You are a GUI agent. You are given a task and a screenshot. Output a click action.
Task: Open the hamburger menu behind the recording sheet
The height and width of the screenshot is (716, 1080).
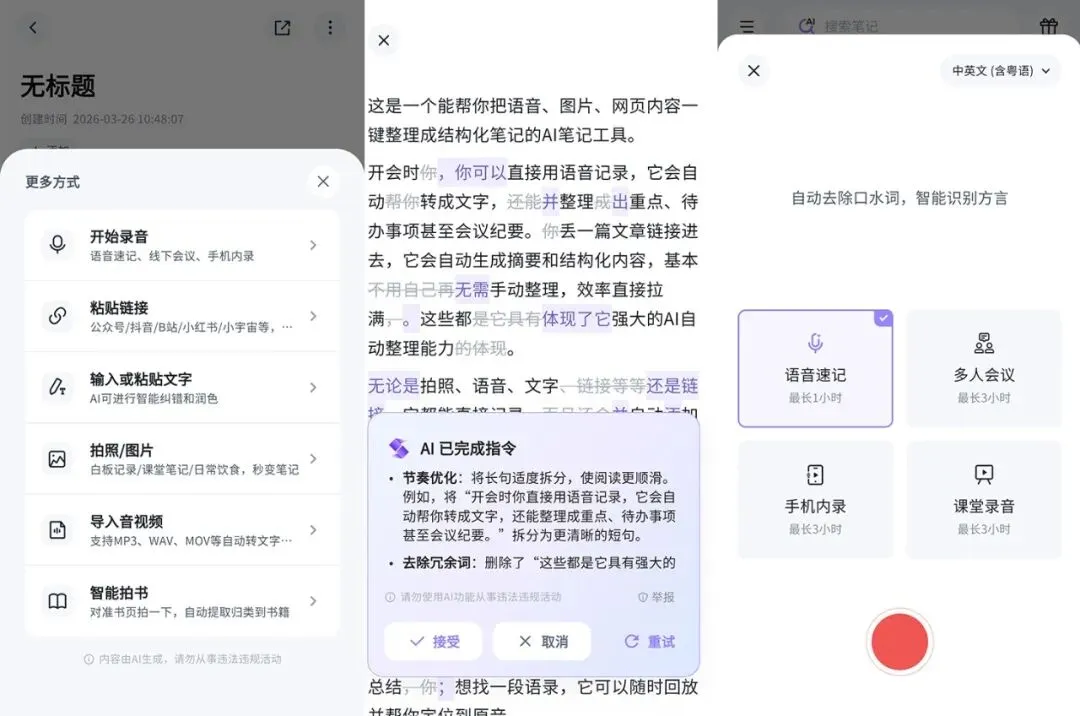[x=747, y=26]
